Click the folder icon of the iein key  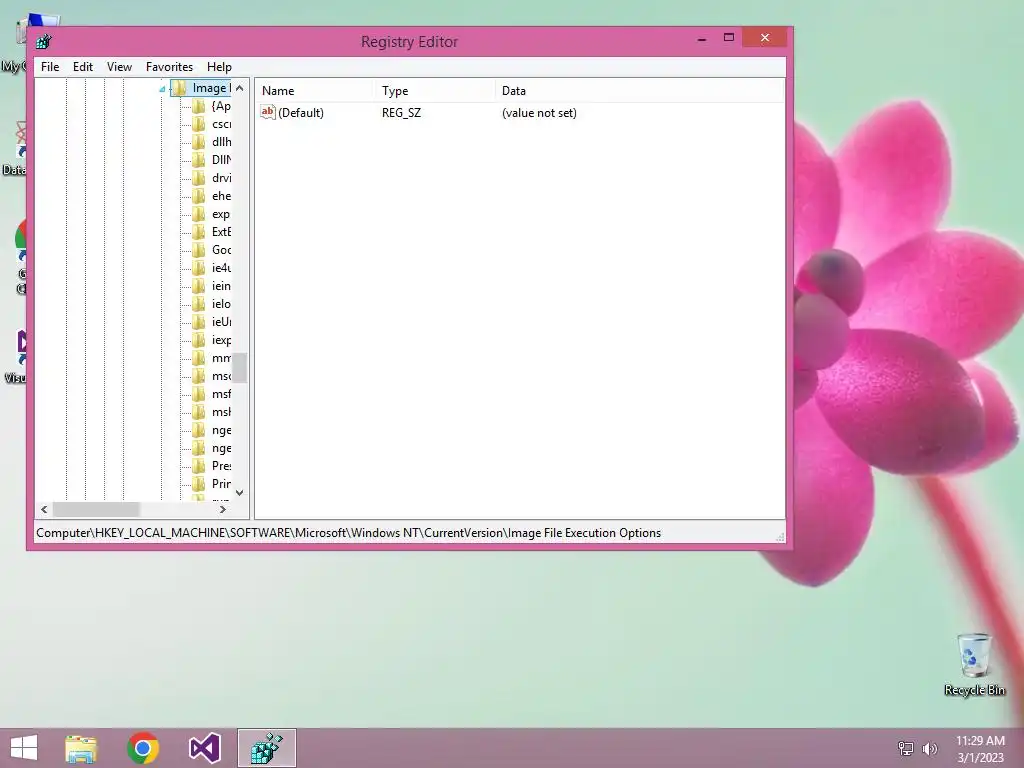pyautogui.click(x=199, y=286)
